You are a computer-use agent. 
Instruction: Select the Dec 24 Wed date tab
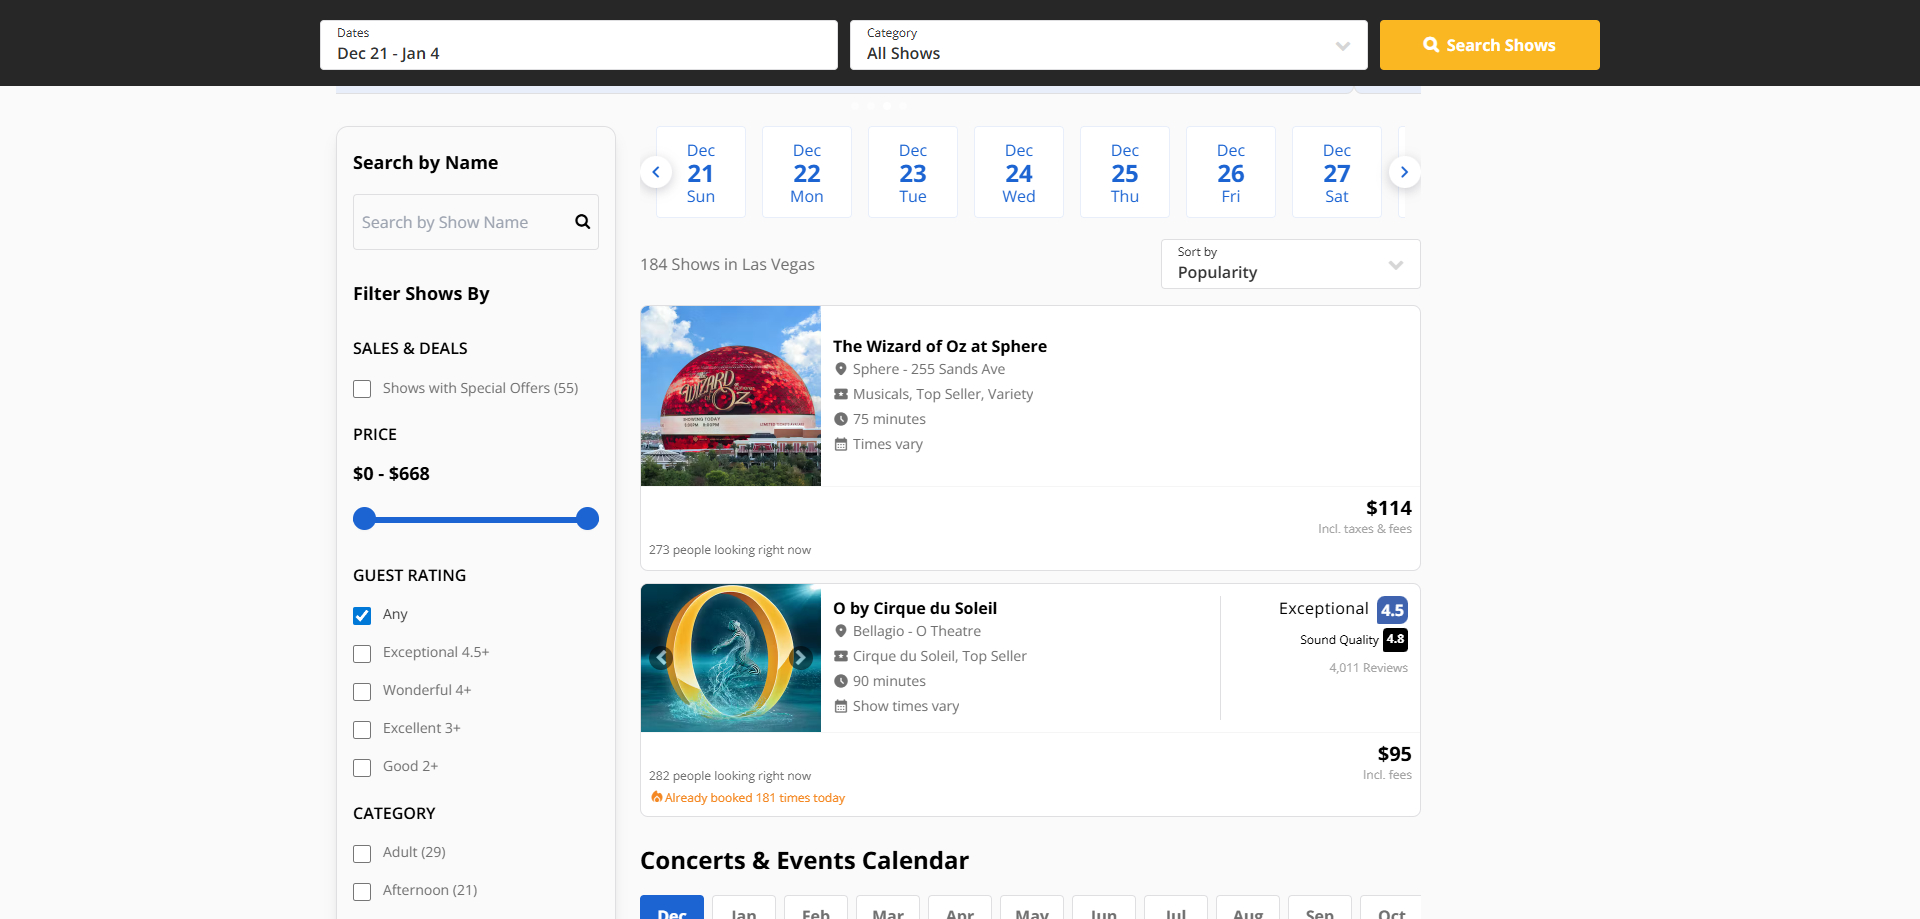pos(1018,172)
